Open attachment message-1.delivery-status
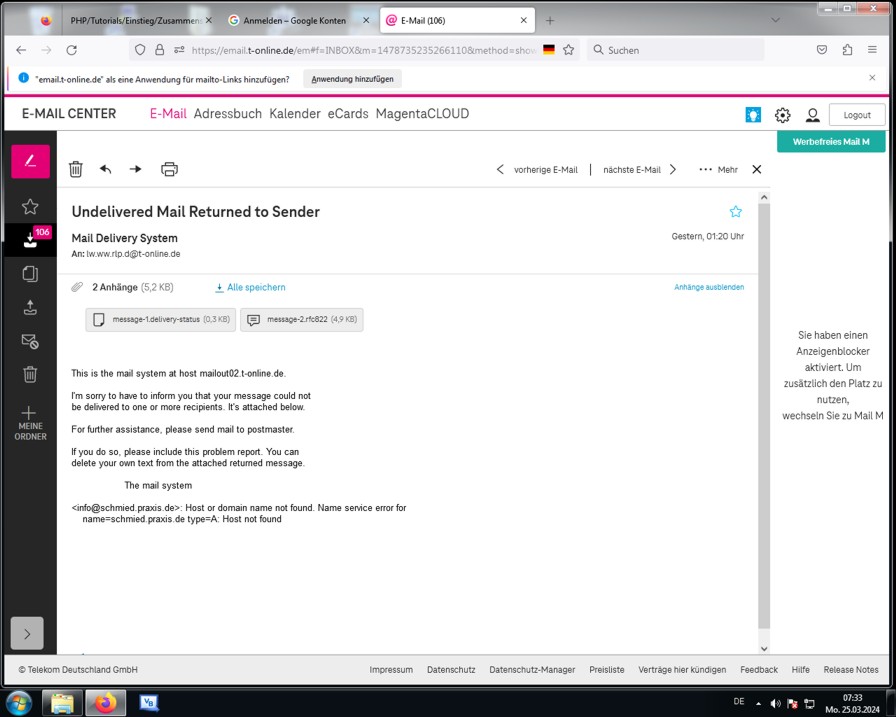Screen dimensions: 896x717 tap(160, 319)
